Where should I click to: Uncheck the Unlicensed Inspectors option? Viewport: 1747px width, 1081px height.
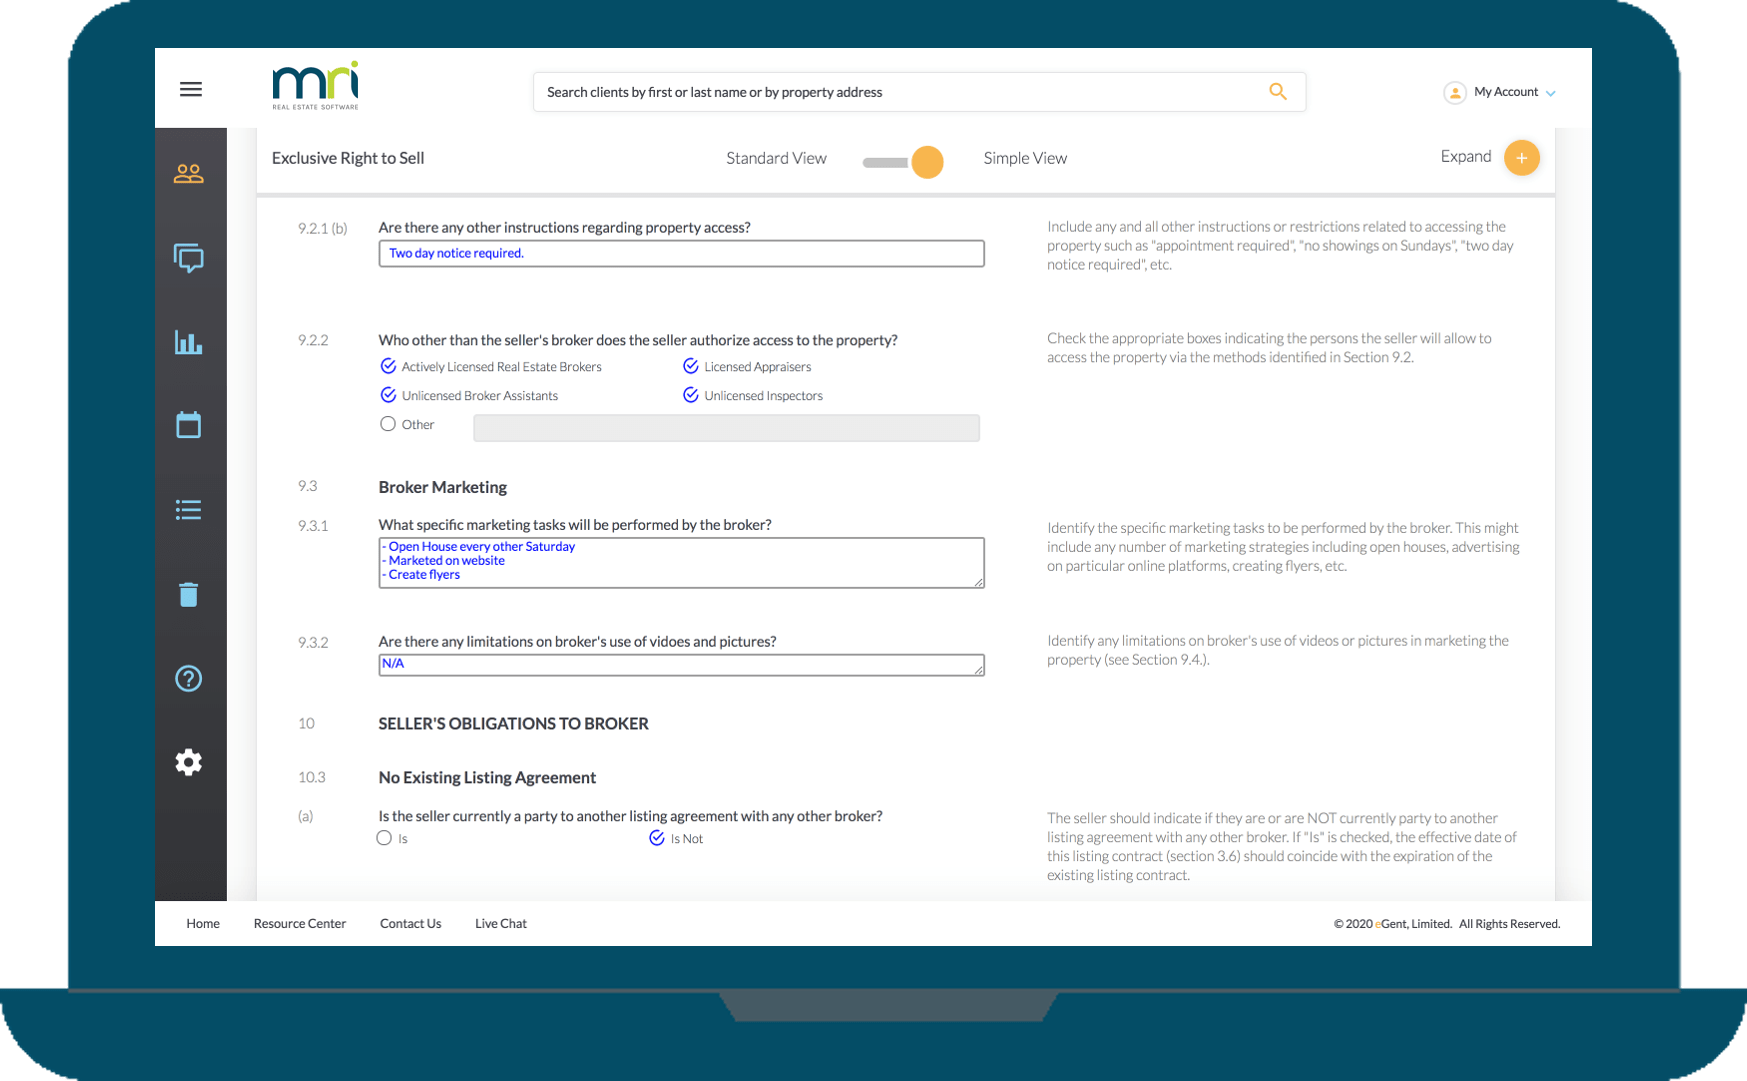coord(690,395)
